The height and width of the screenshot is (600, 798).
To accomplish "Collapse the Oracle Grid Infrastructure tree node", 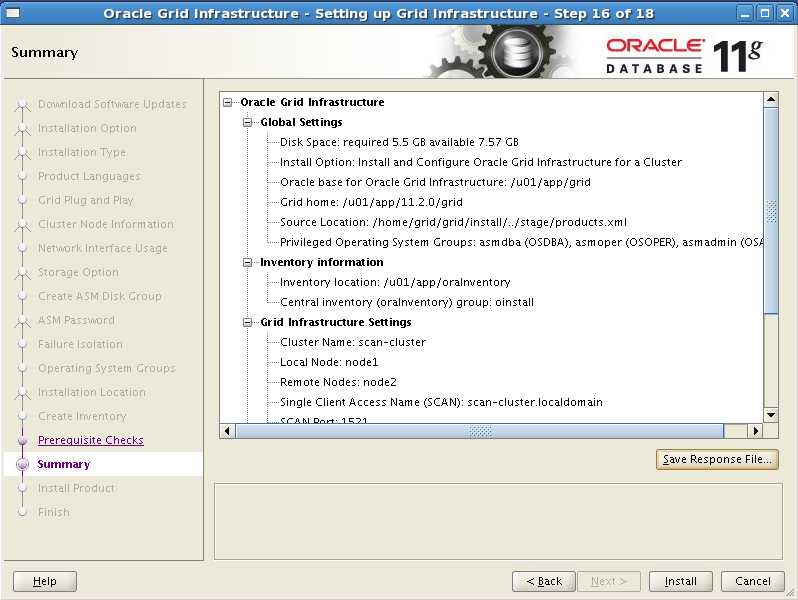I will (x=227, y=102).
